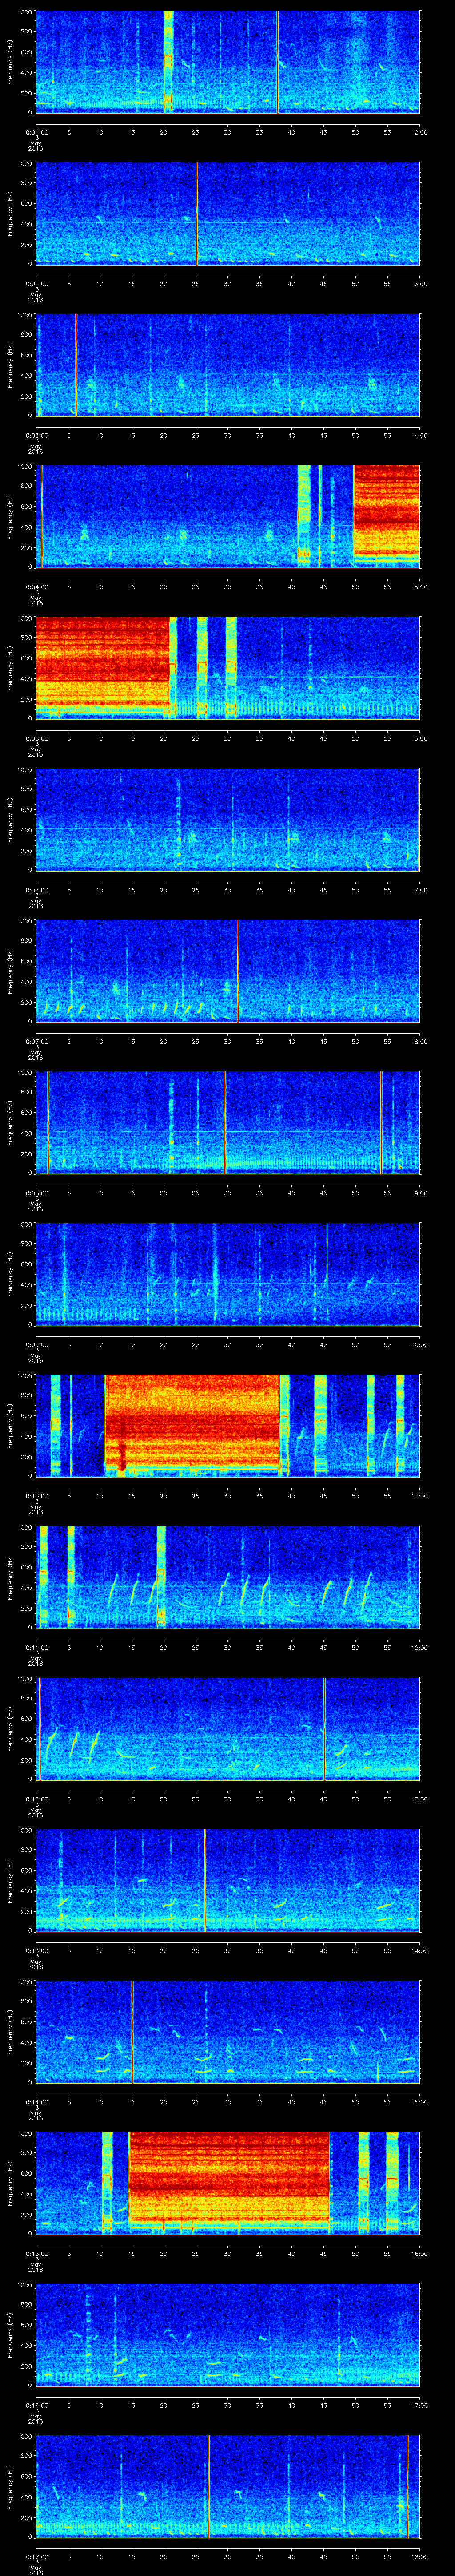Open the spectrogram panel starting at 0:02:00
The image size is (455, 2576).
click(x=228, y=213)
